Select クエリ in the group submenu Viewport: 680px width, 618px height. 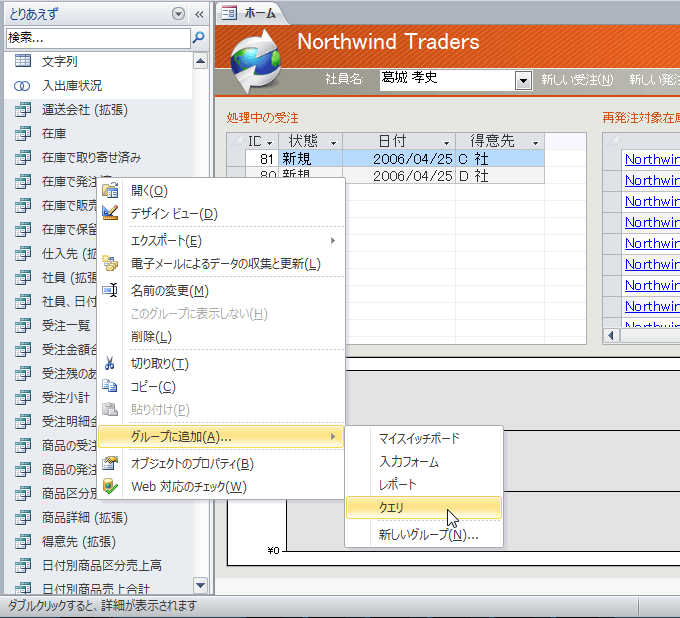pos(424,507)
